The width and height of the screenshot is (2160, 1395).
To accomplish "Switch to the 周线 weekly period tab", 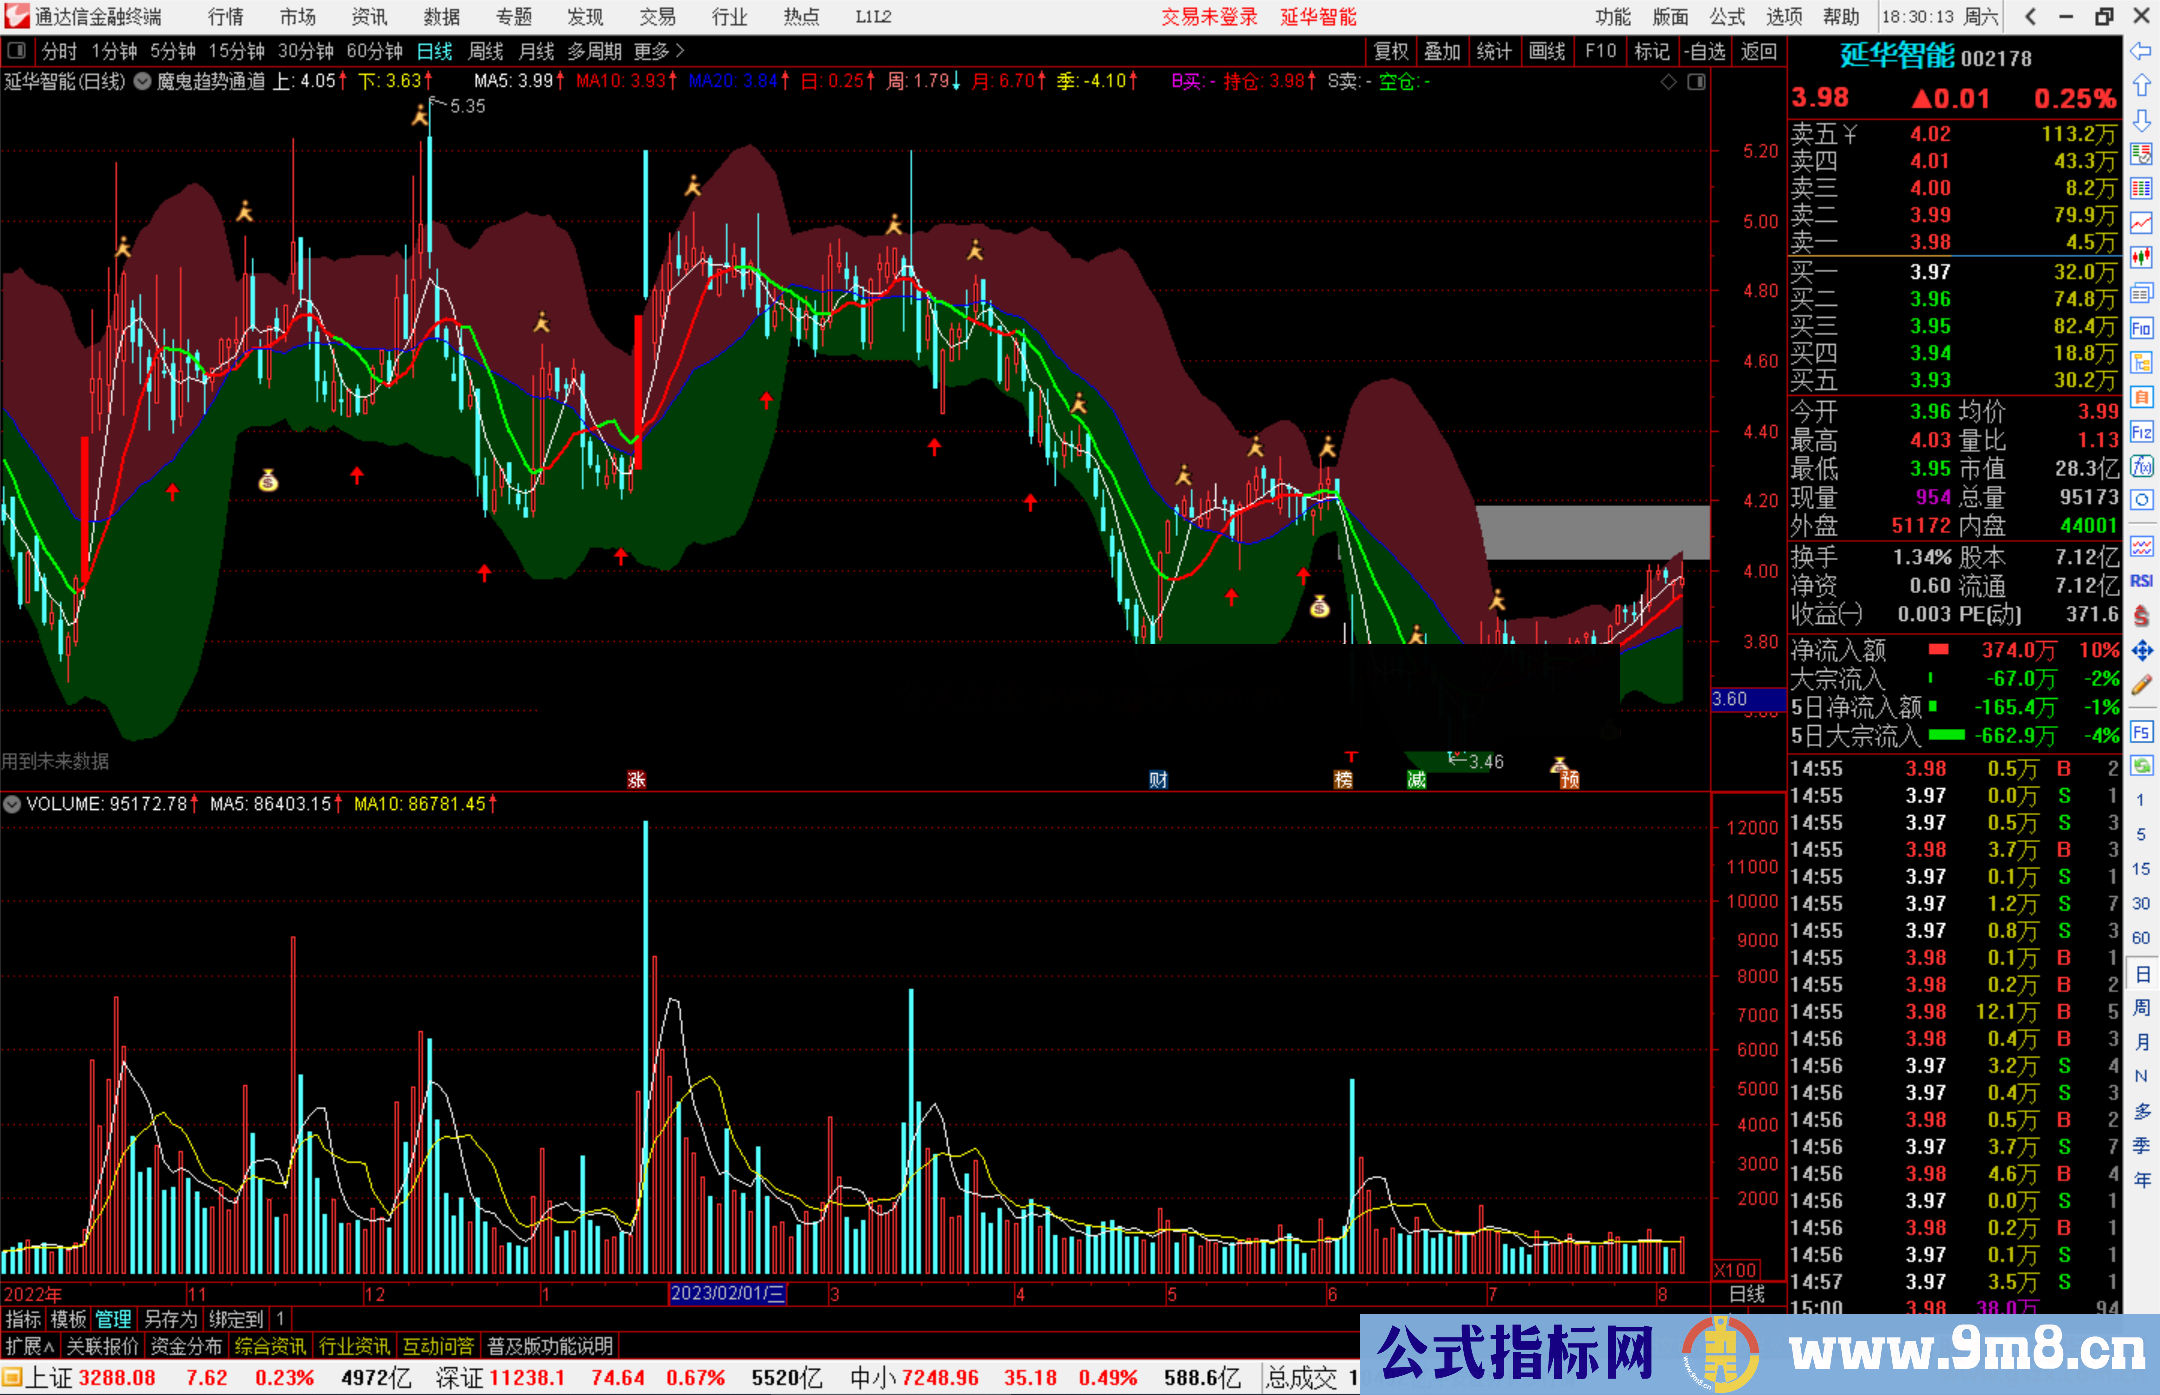I will tap(486, 51).
